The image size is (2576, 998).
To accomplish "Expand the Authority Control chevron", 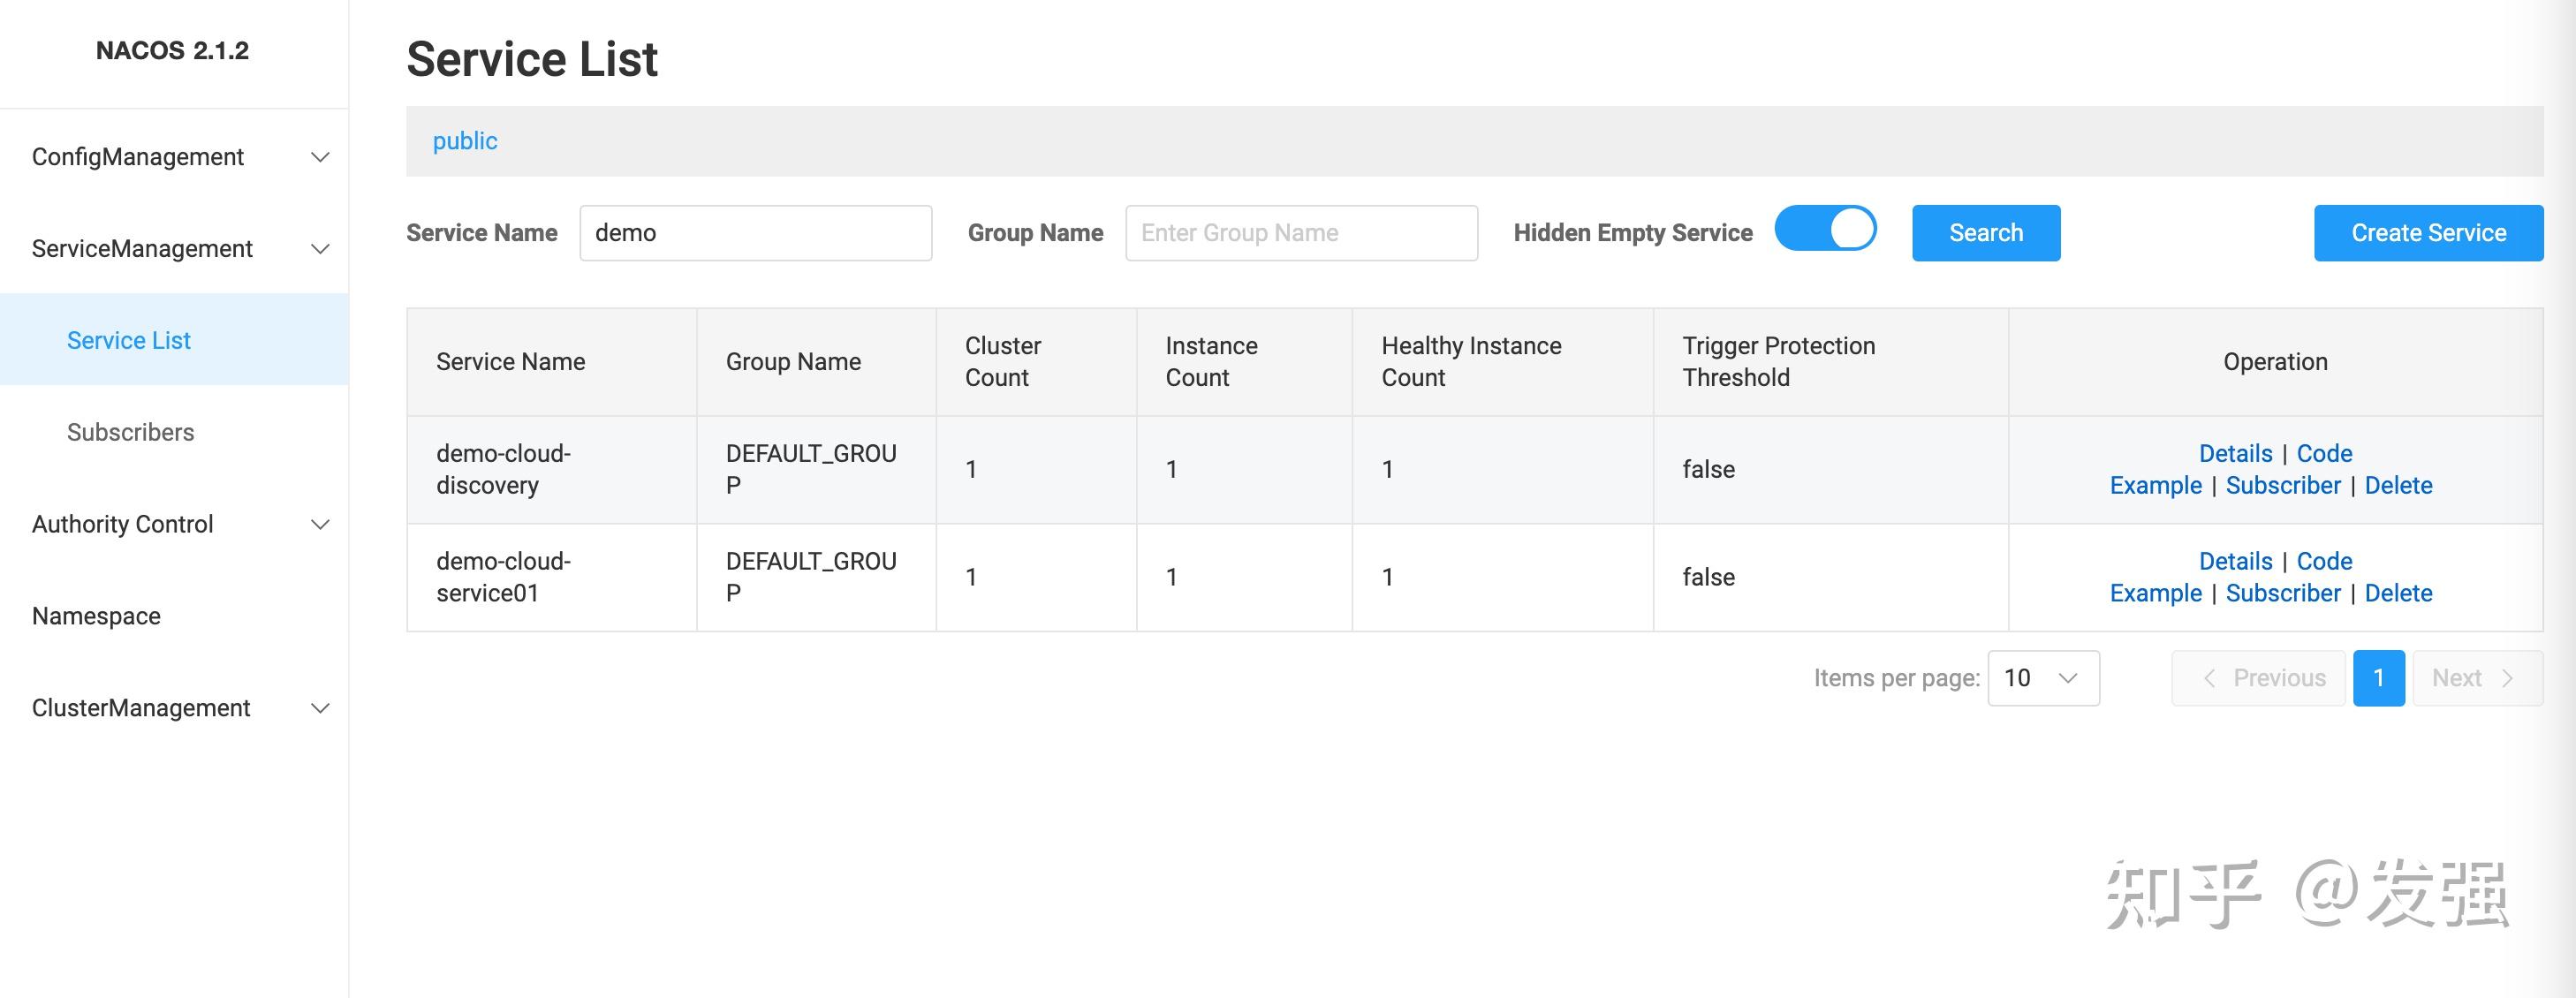I will click(x=320, y=525).
